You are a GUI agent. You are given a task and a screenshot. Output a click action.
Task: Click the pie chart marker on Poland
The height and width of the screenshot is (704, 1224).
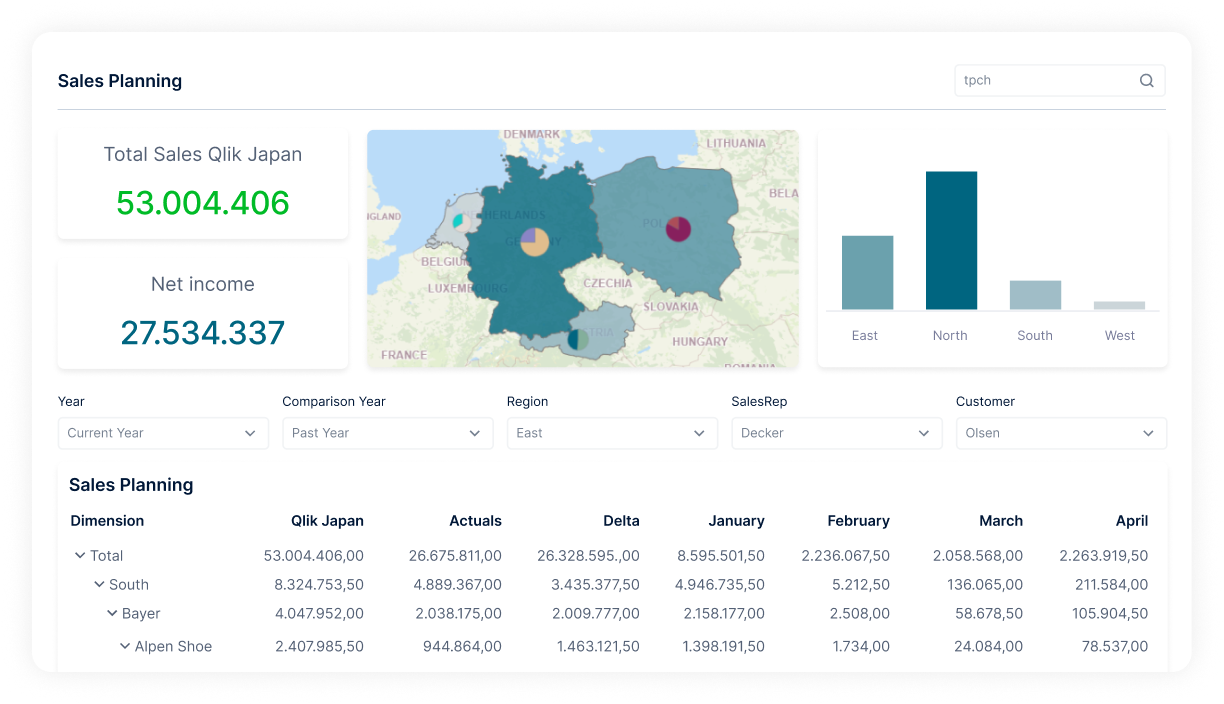coord(678,229)
